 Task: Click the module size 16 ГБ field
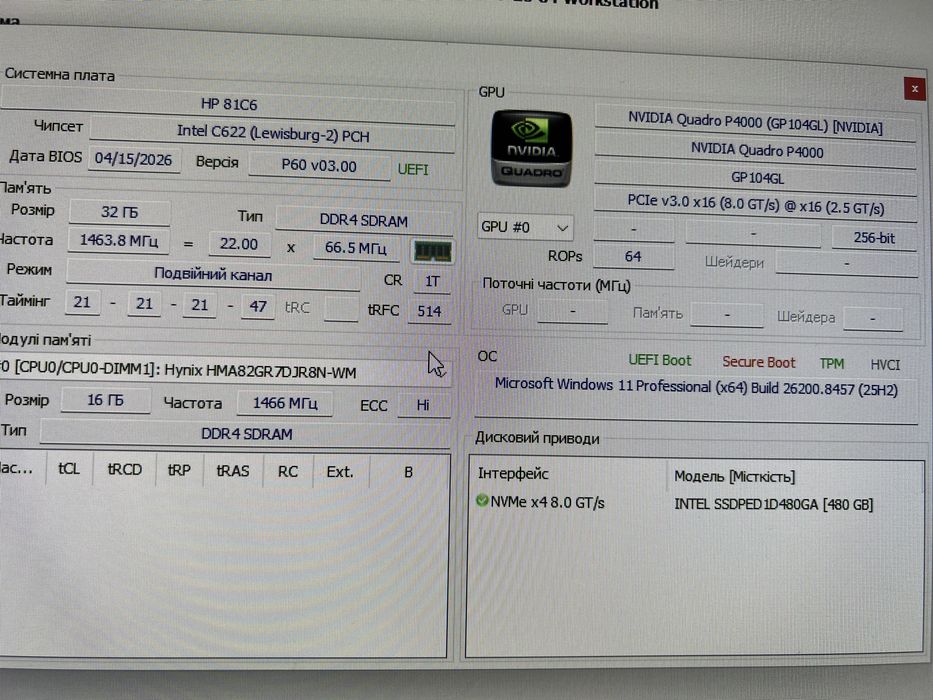(x=105, y=400)
